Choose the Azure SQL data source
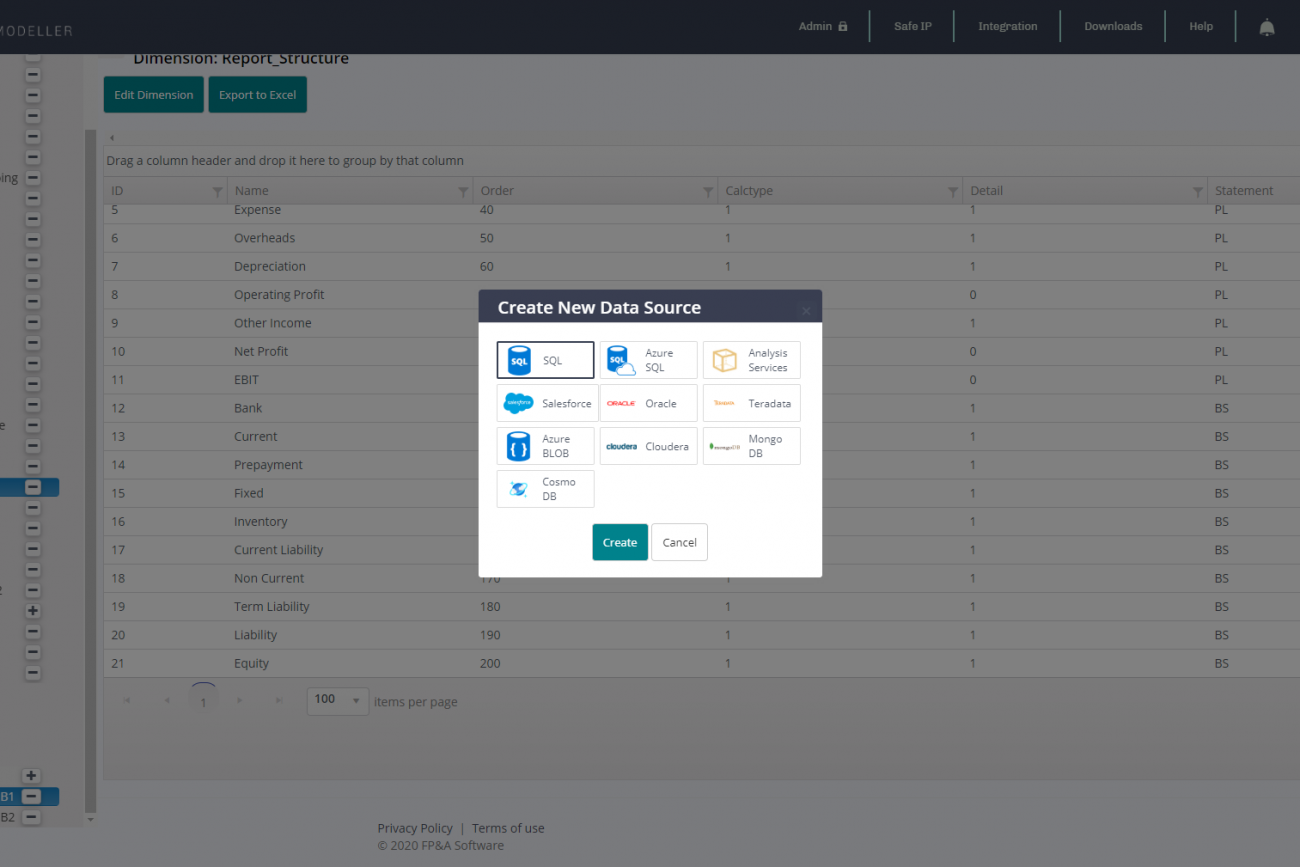 click(648, 360)
